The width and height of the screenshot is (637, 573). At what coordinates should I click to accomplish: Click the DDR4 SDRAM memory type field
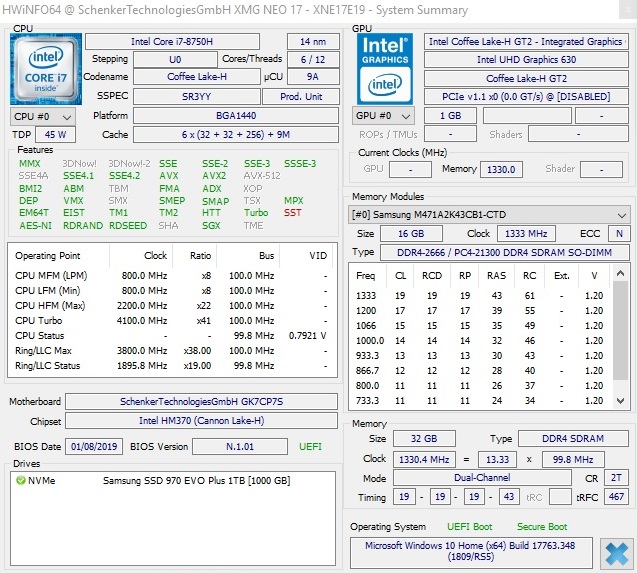[573, 438]
